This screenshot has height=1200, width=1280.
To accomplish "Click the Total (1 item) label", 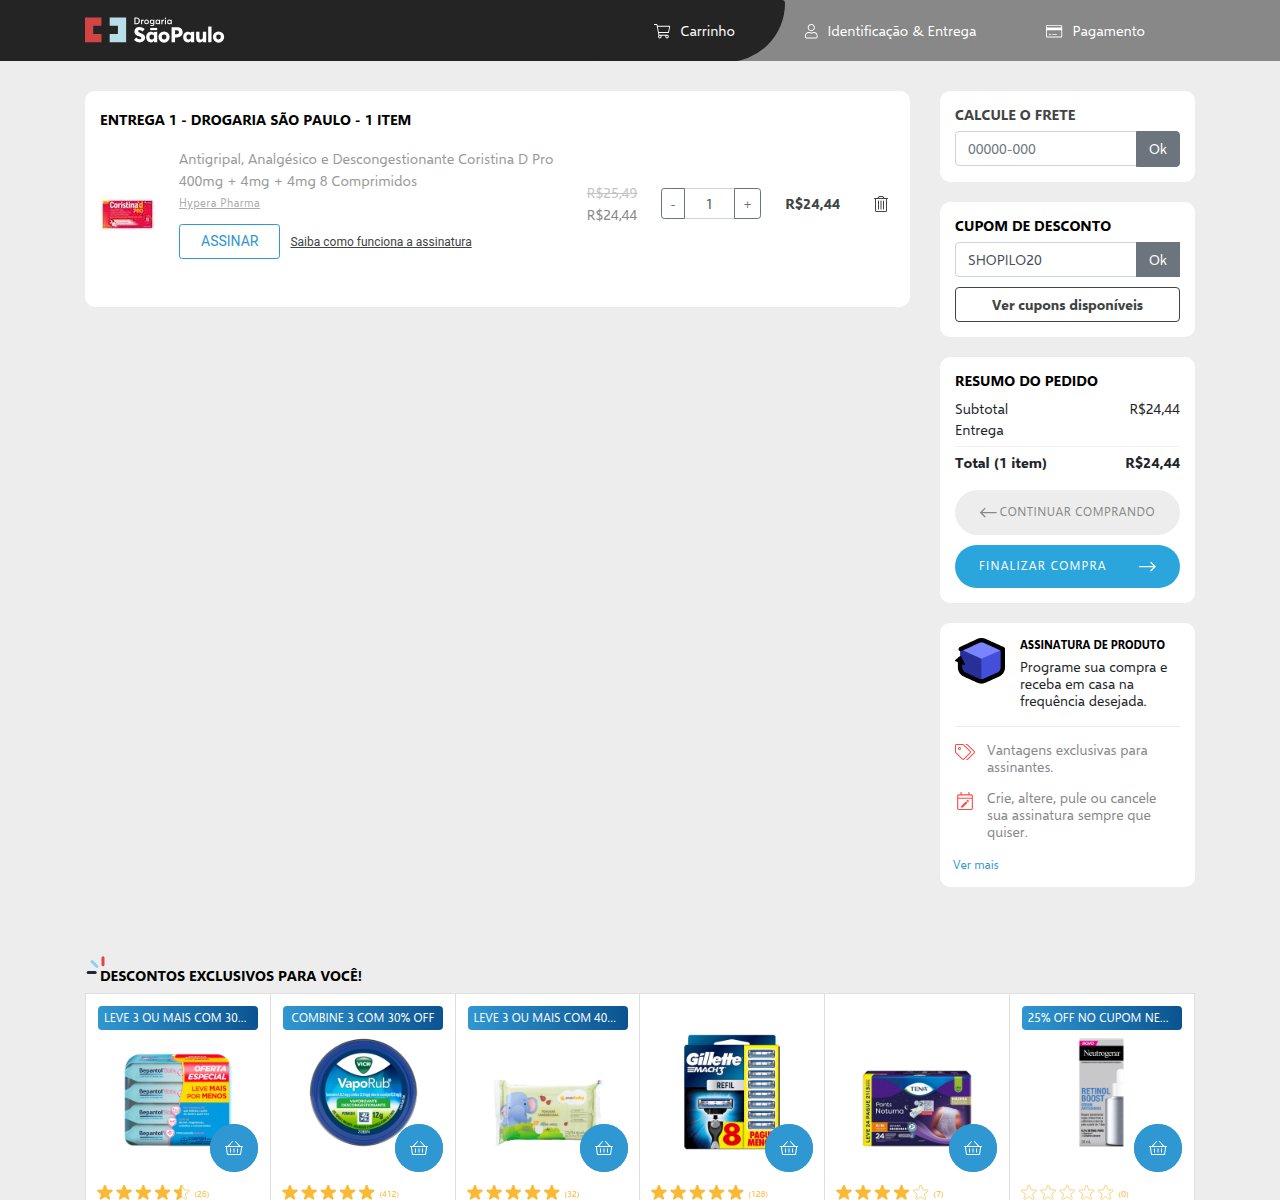I will pyautogui.click(x=1001, y=463).
